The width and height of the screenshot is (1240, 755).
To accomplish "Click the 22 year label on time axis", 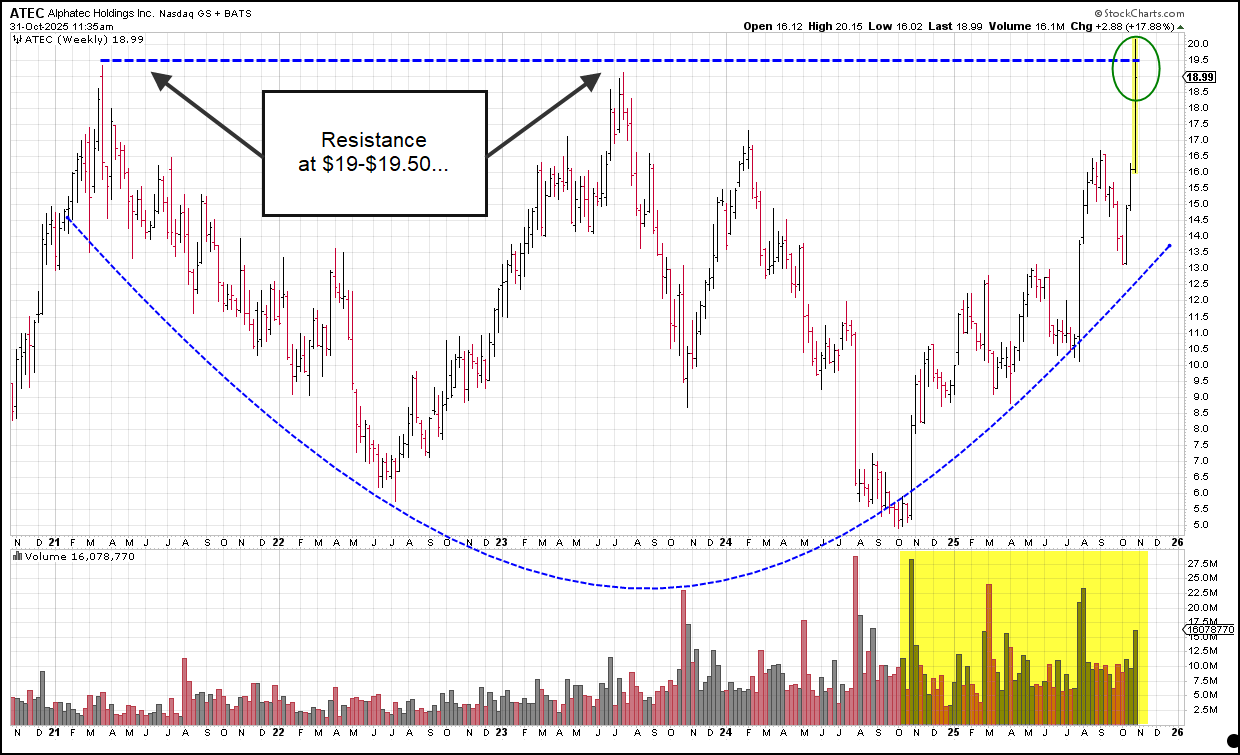I will [x=279, y=542].
